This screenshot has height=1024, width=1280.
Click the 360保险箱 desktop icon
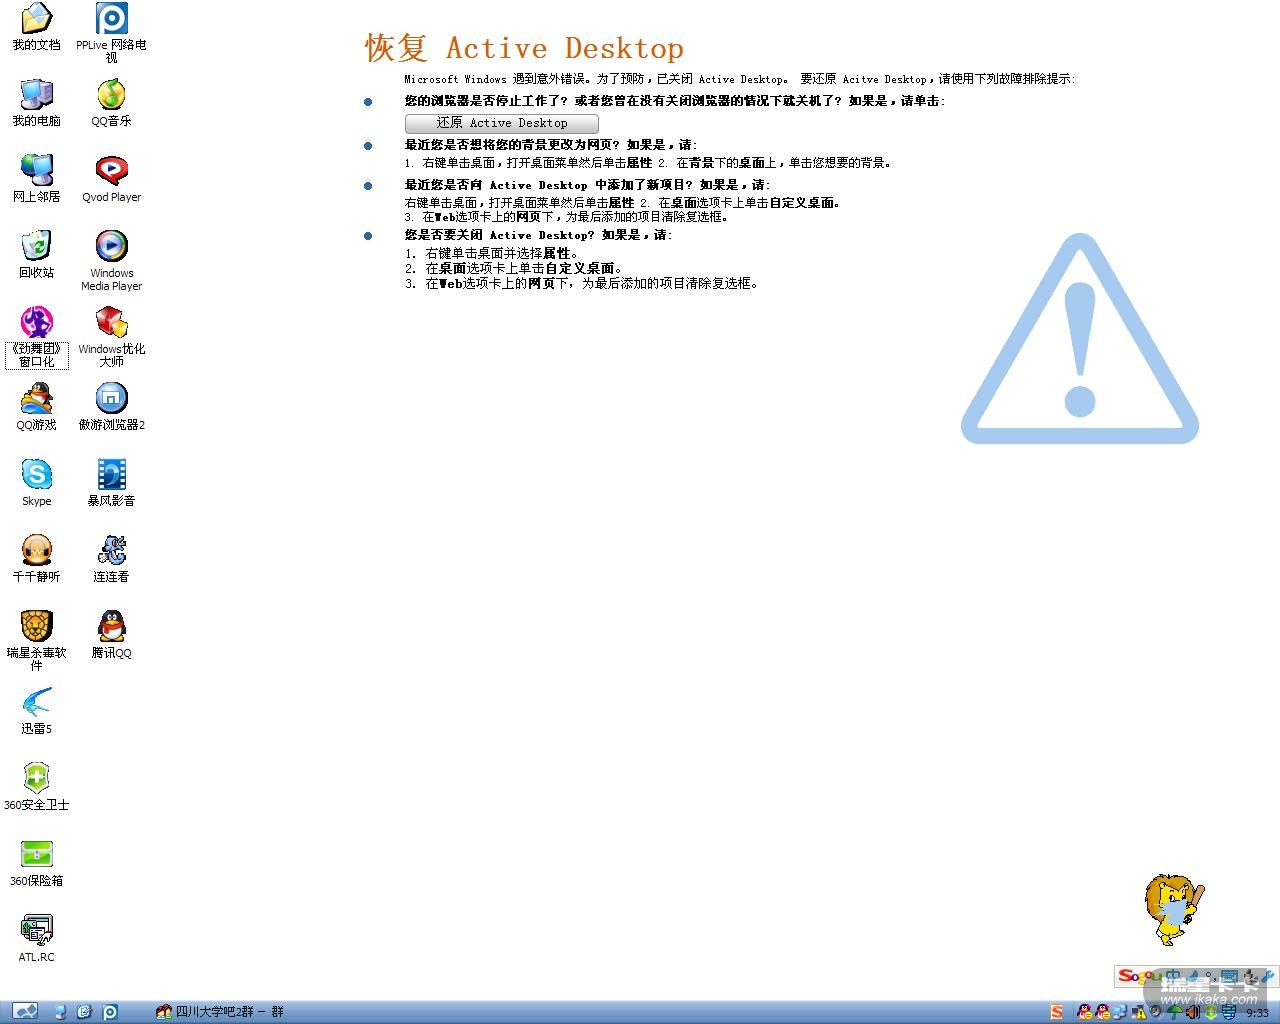[x=36, y=863]
